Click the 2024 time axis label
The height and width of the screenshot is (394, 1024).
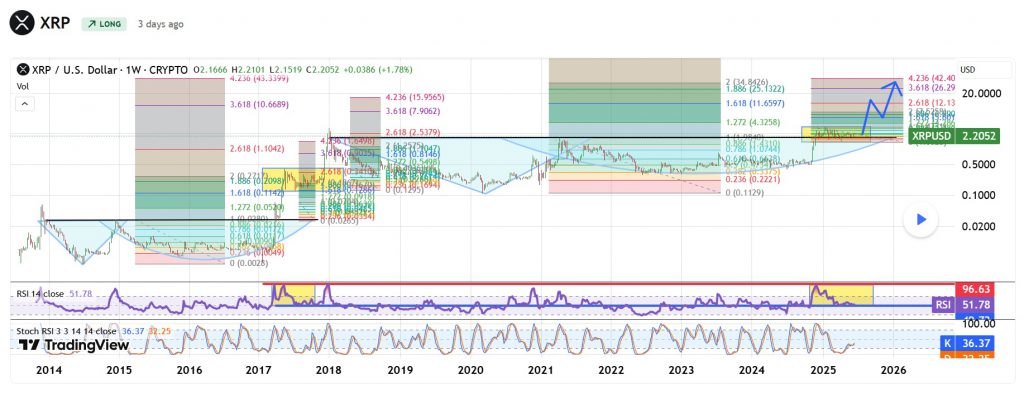752,370
